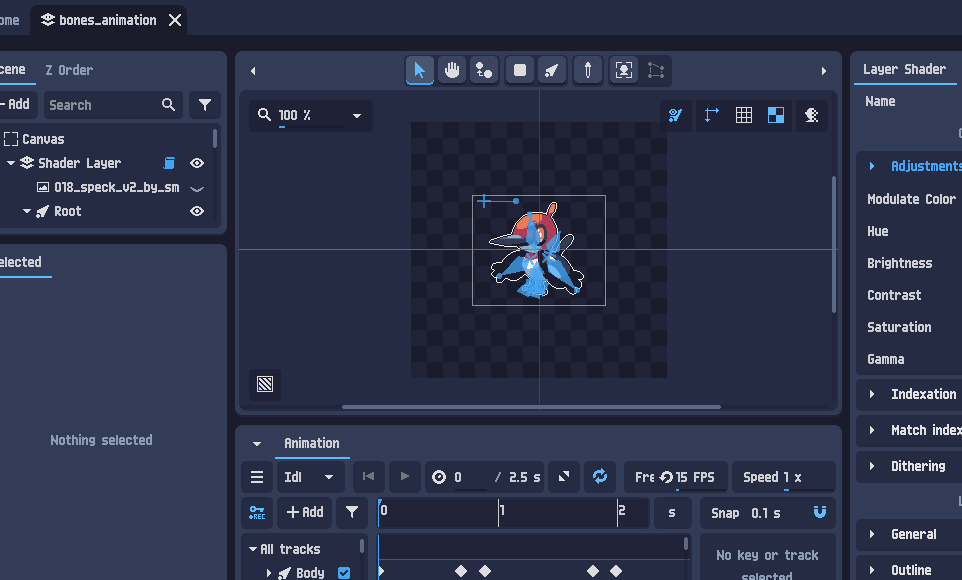Toggle the canvas grid display
Viewport: 962px width, 580px height.
[744, 115]
